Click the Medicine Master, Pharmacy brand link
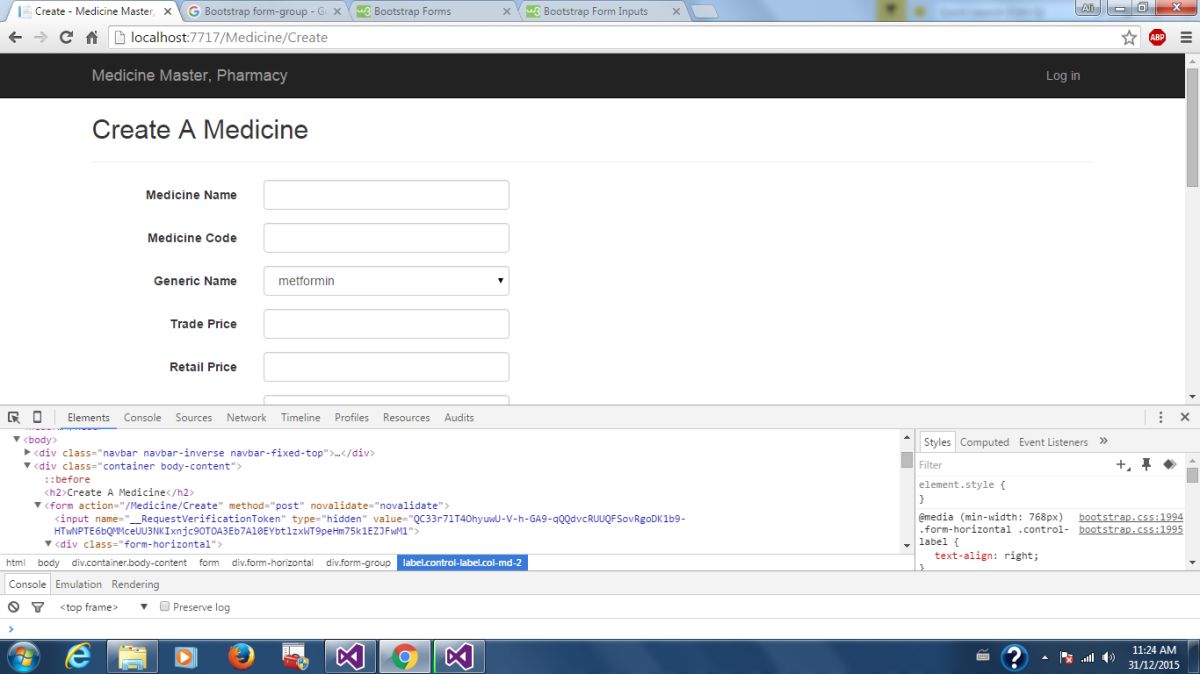 [189, 75]
